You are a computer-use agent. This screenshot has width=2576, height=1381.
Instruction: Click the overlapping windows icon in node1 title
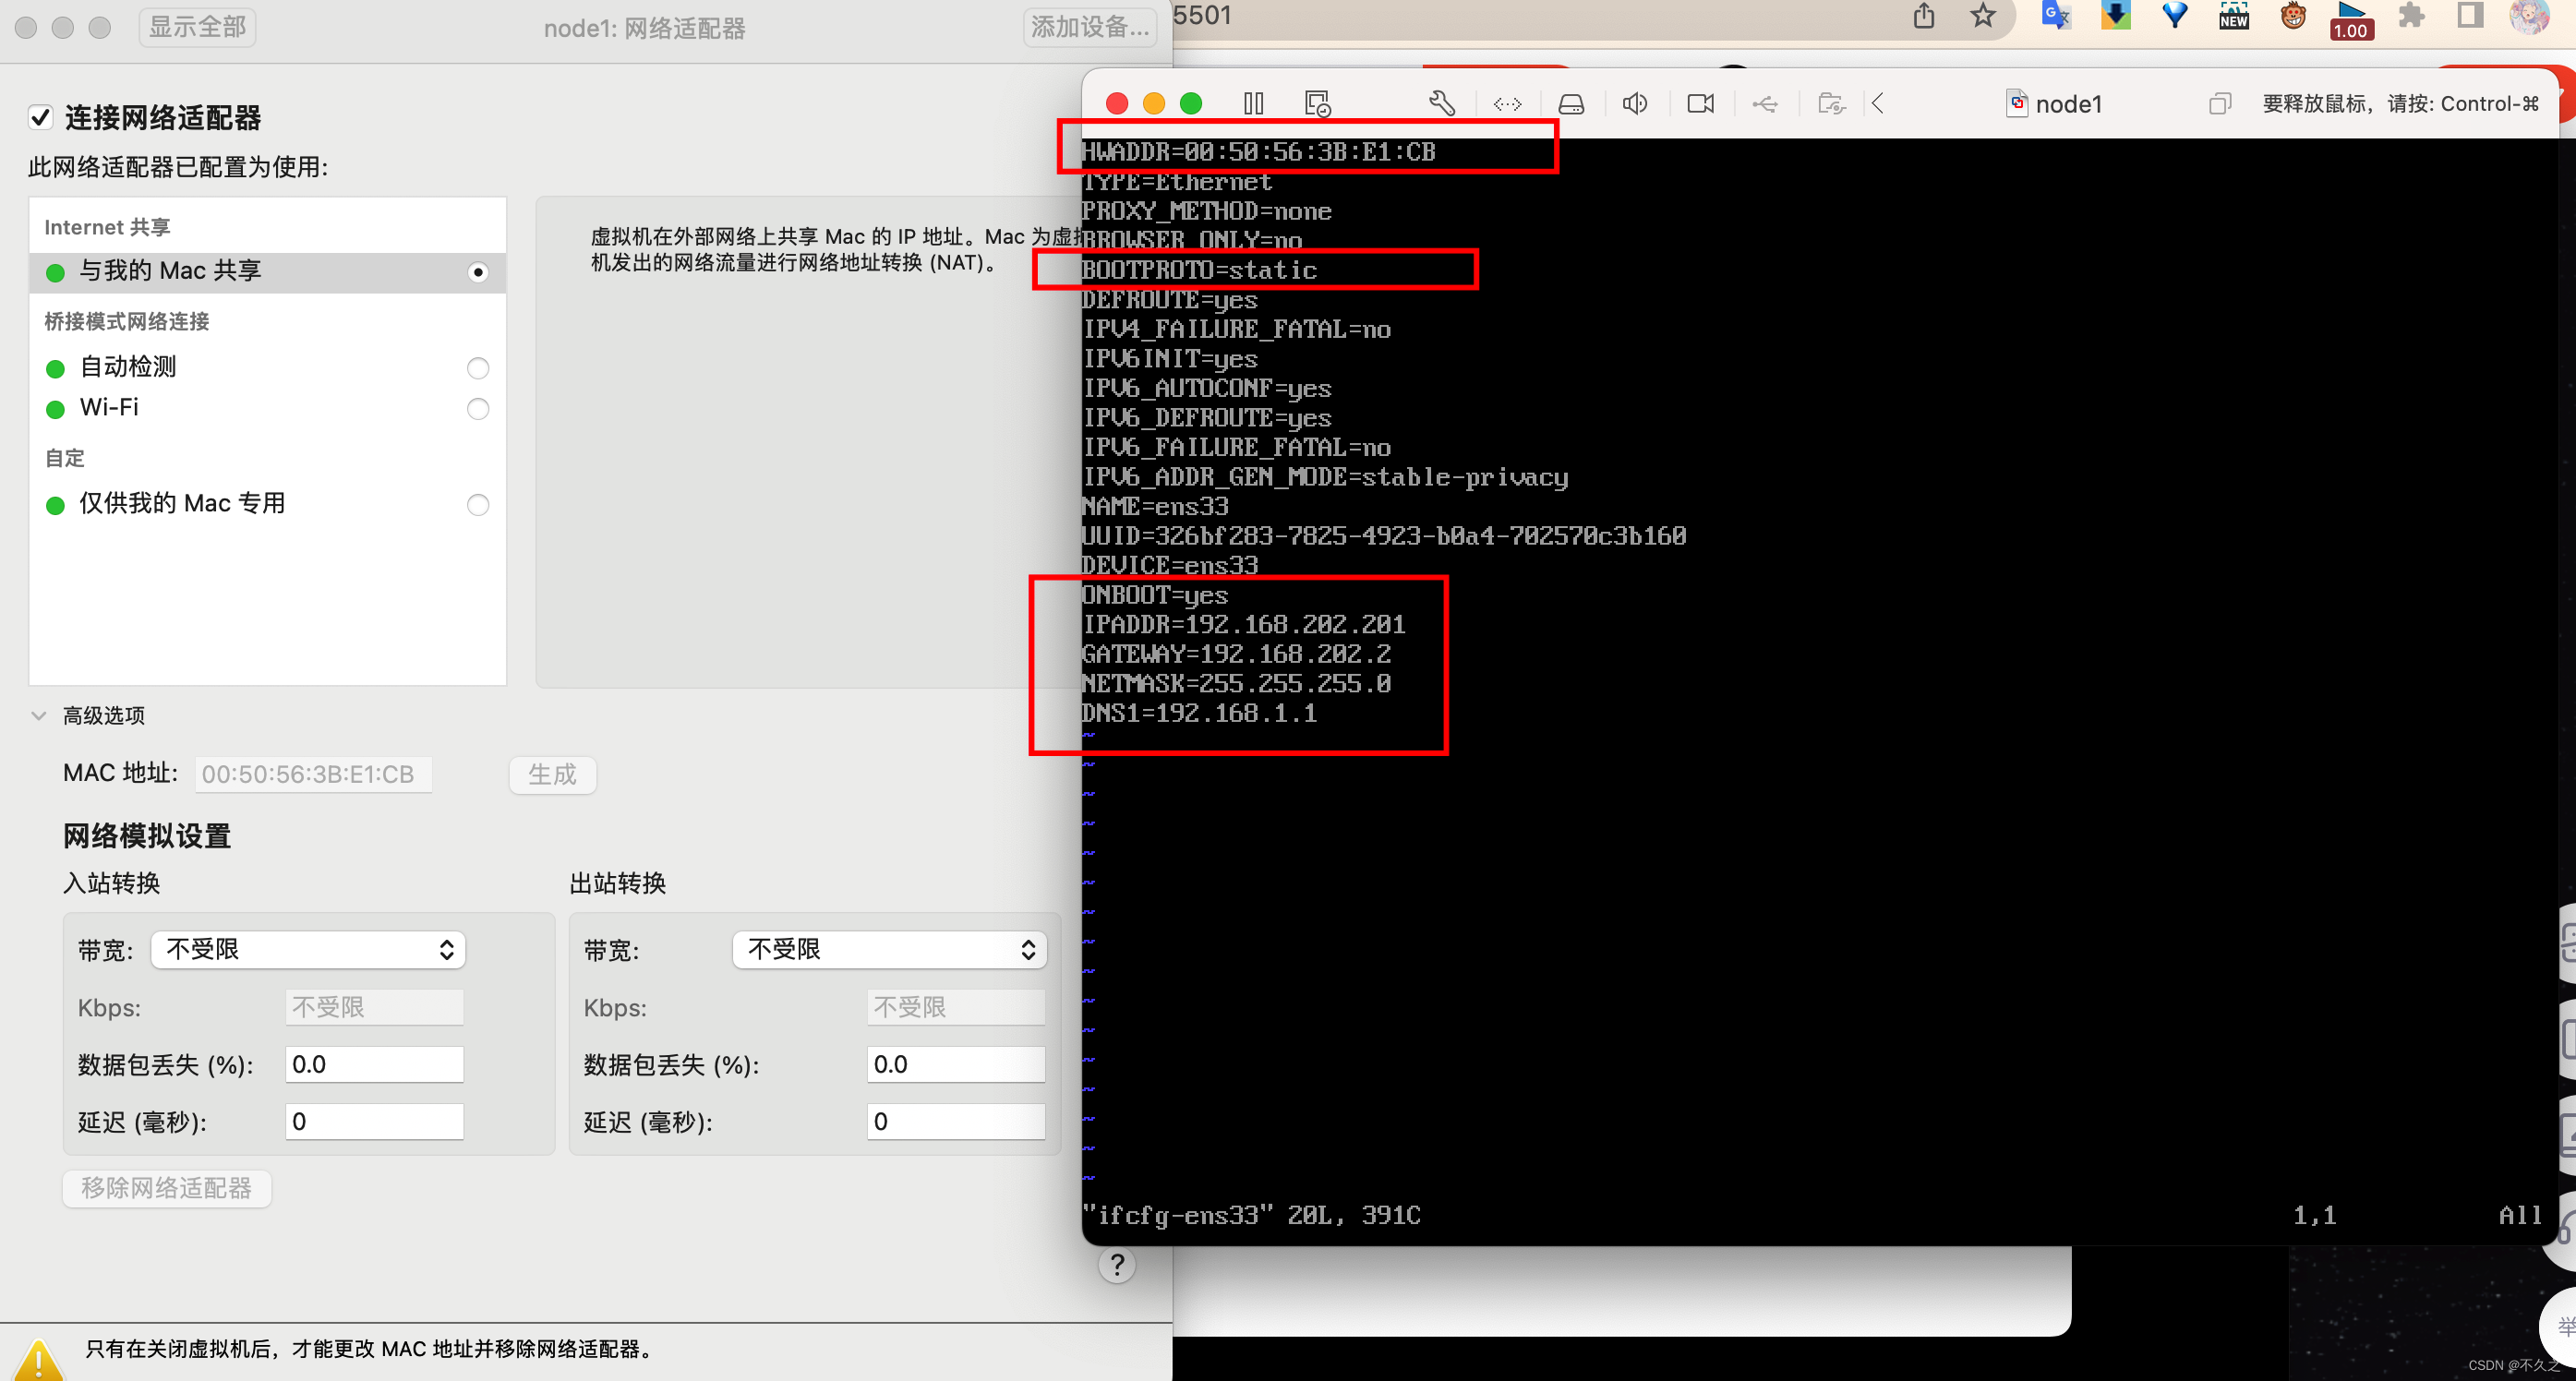(x=2219, y=103)
